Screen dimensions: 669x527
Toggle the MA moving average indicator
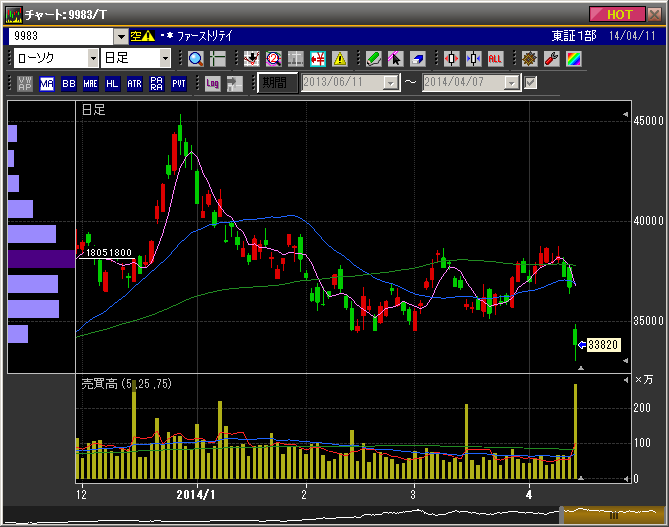click(47, 83)
